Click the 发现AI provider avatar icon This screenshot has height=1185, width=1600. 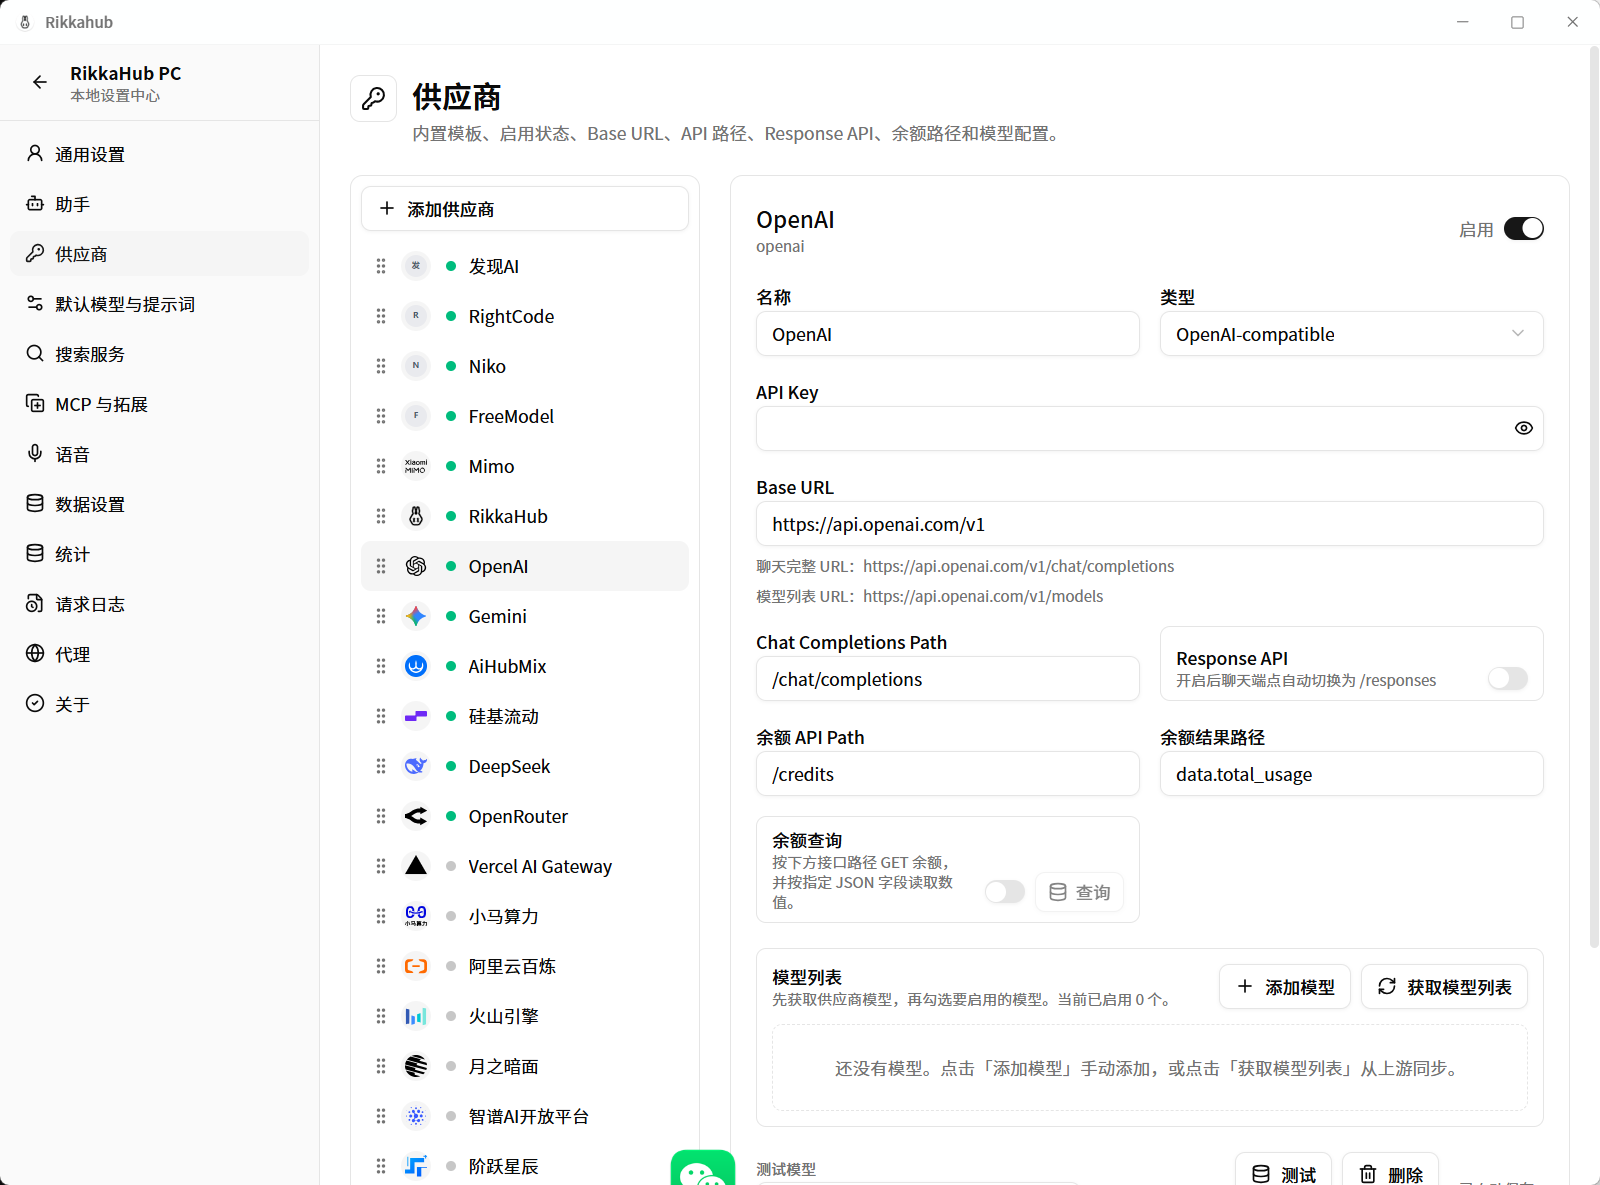tap(416, 266)
